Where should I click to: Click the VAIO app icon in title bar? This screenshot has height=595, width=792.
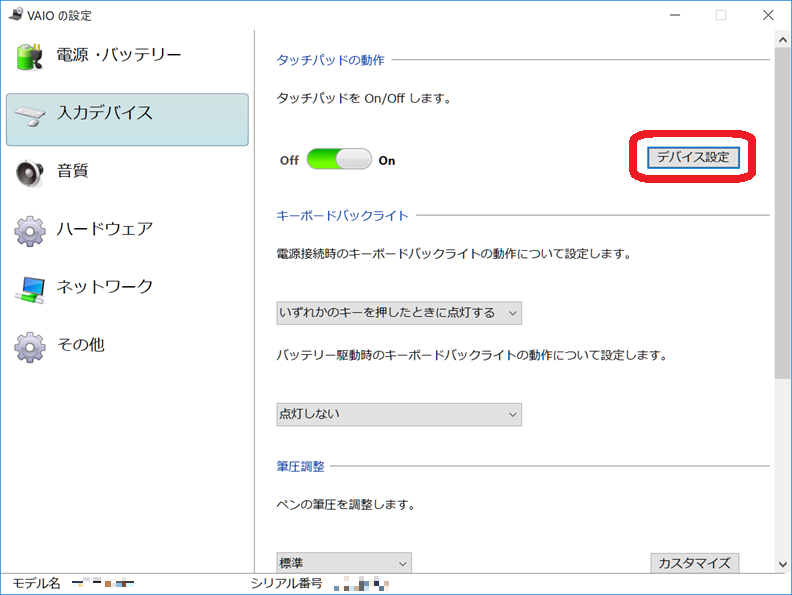(16, 14)
